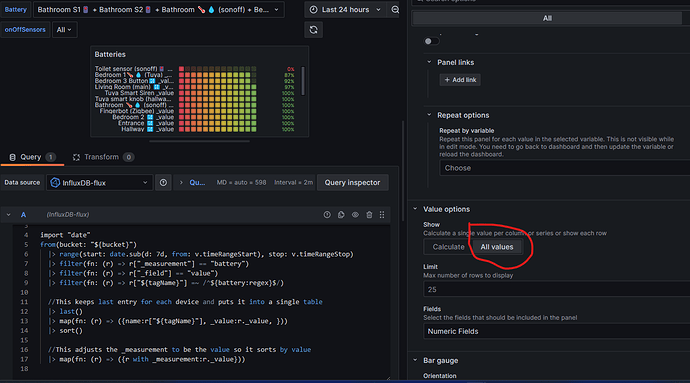Duplicate query A with the copy icon

pyautogui.click(x=341, y=215)
